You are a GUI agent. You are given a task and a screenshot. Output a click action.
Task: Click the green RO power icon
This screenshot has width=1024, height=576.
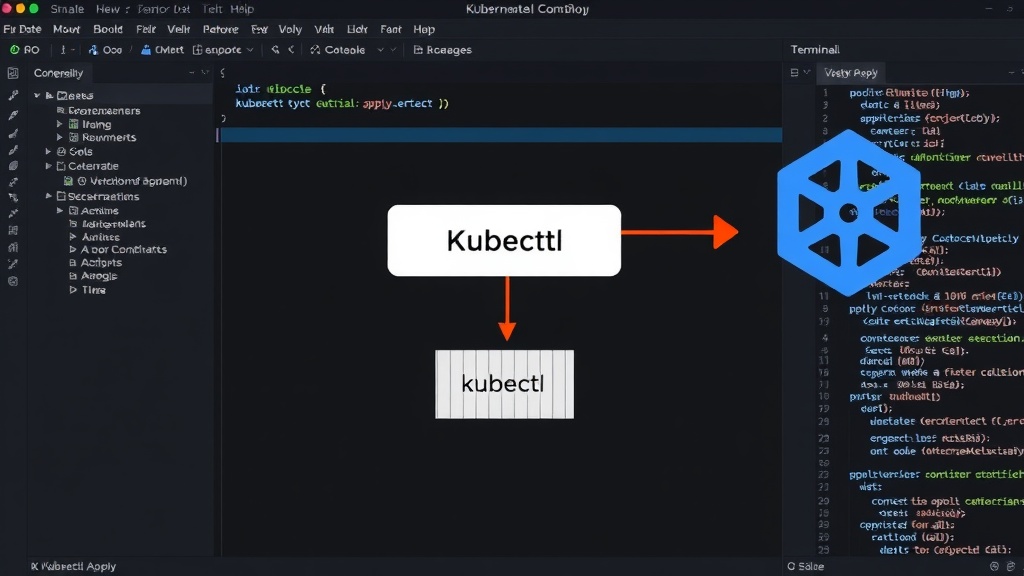pyautogui.click(x=14, y=50)
